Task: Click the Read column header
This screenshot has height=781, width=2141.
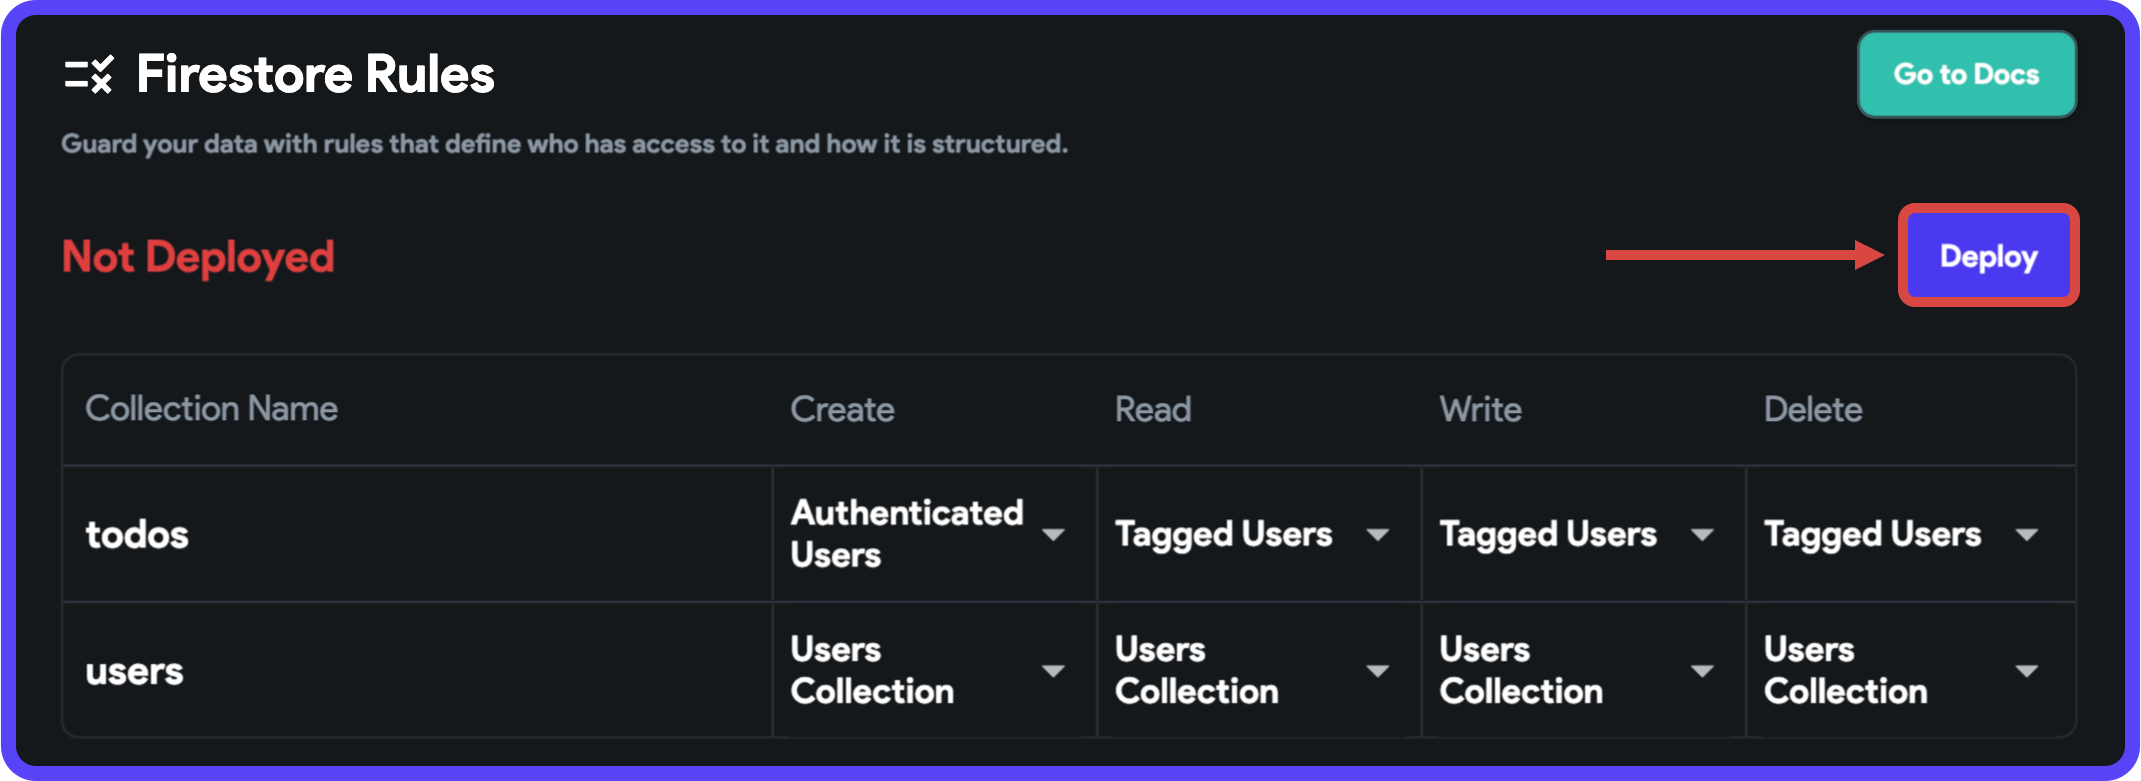Action: point(1153,409)
